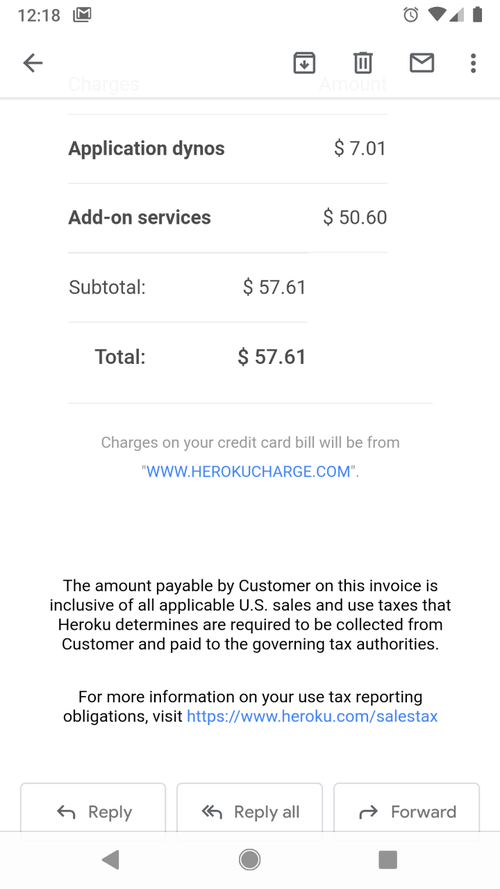The width and height of the screenshot is (500, 889).
Task: Select the Add-on services charge row
Action: click(x=227, y=218)
